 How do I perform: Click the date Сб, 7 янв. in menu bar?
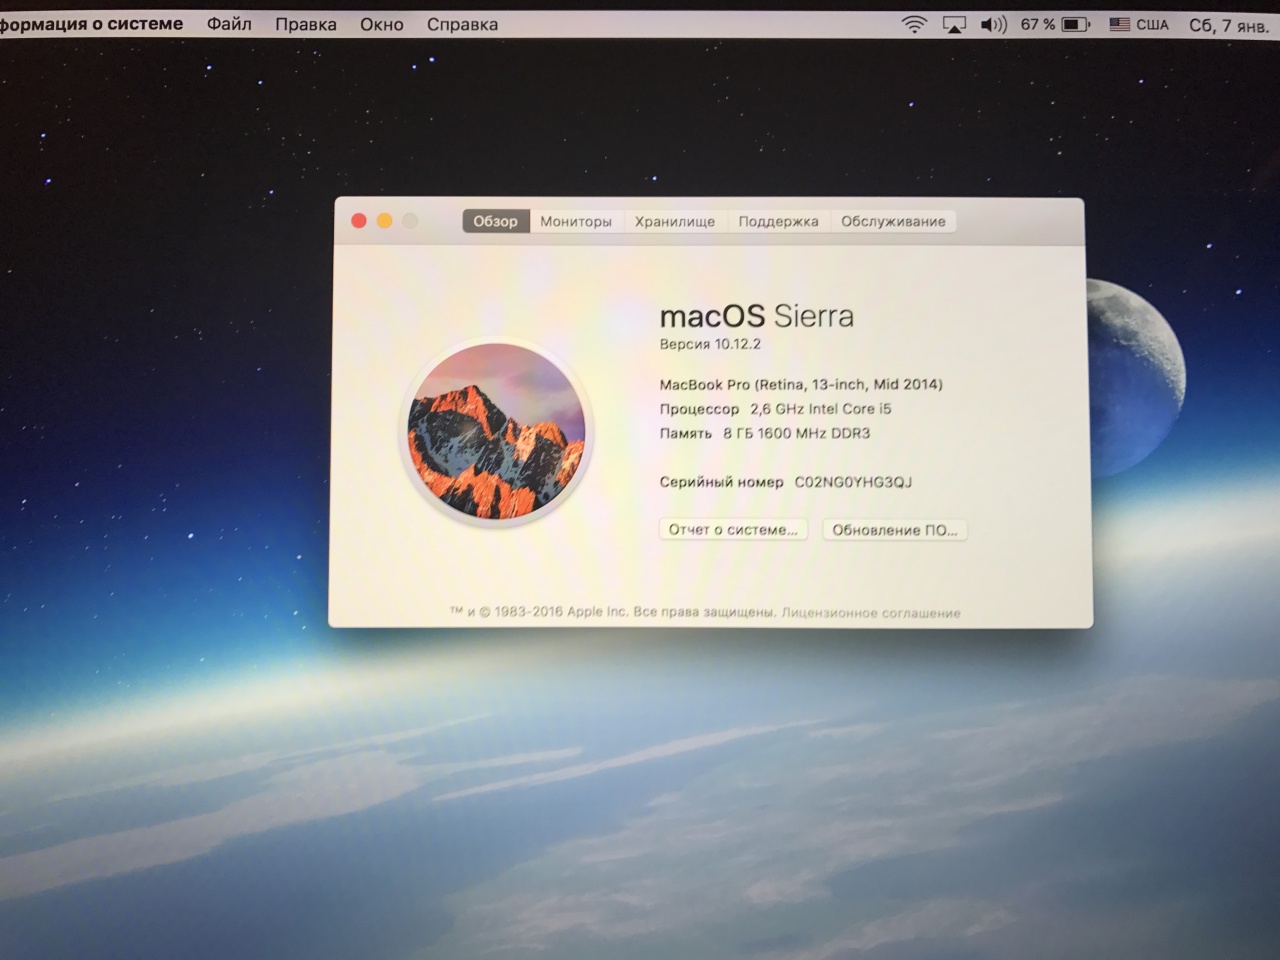pos(1229,25)
